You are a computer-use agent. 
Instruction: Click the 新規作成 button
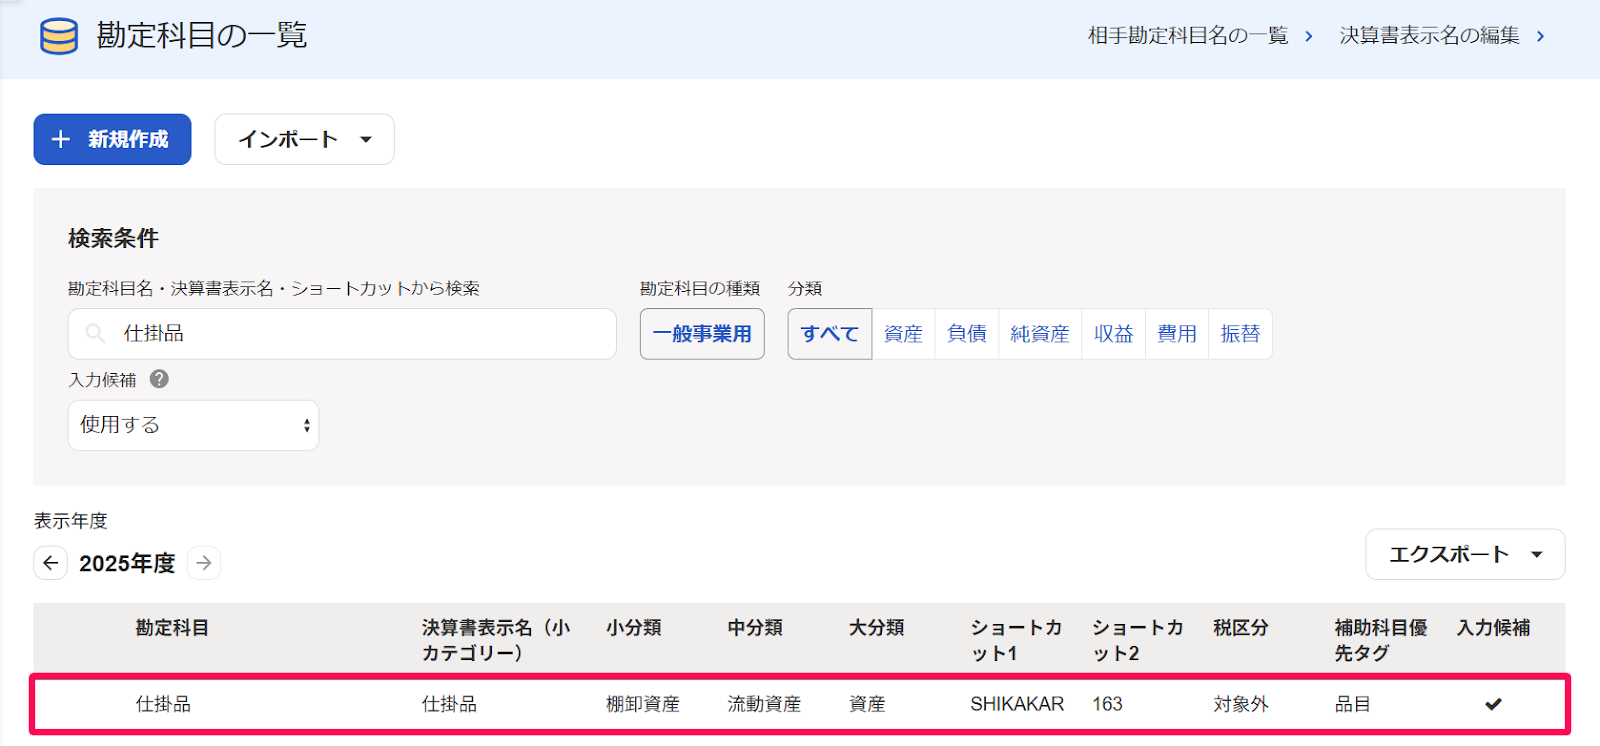tap(112, 139)
